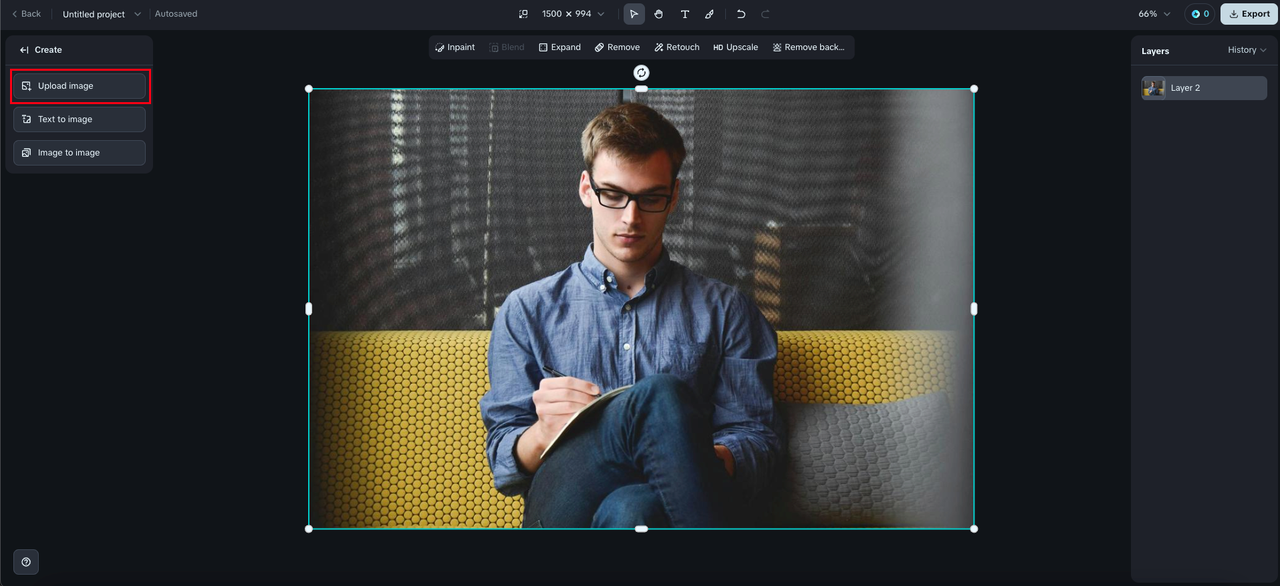1280x586 pixels.
Task: Click the bottom-right corner resize handle
Action: pos(974,529)
